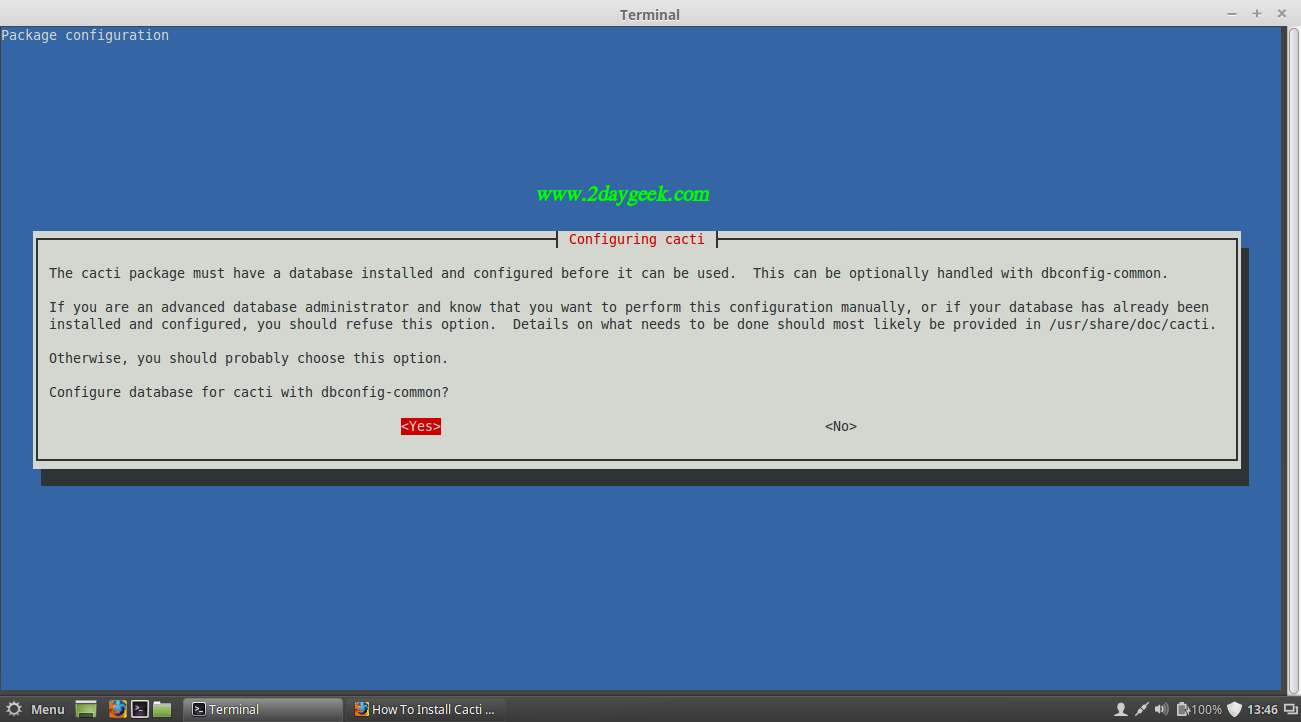Screen dimensions: 1301x722
Task: Launch Firefox from the panel launcher
Action: (x=117, y=709)
